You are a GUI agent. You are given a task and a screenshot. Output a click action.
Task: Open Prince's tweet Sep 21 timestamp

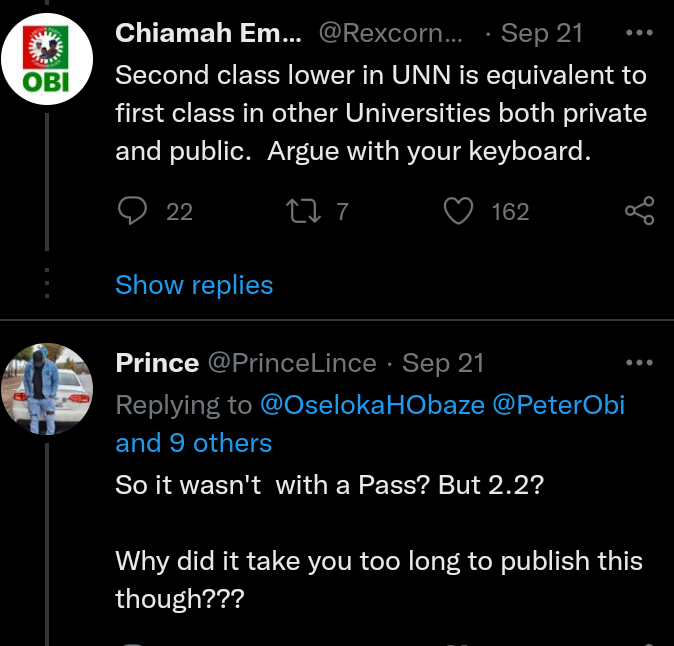pyautogui.click(x=443, y=363)
